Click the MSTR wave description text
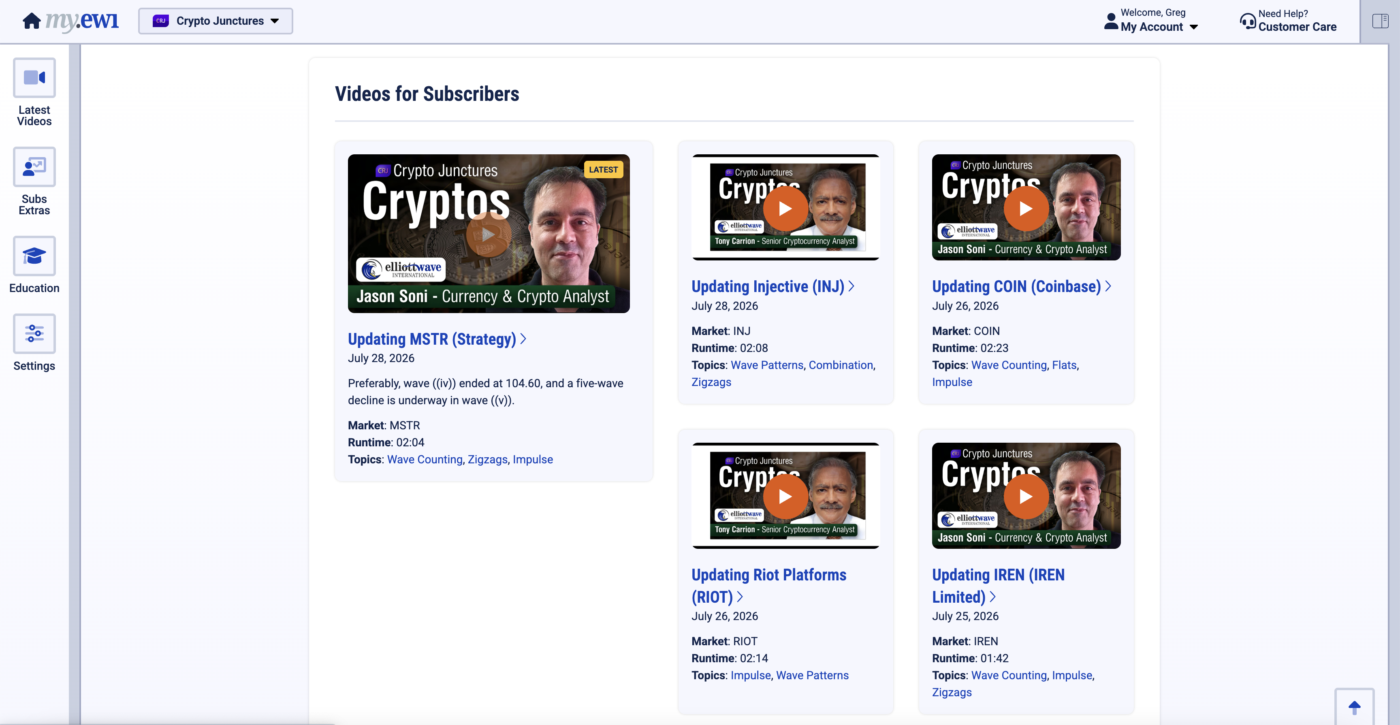The width and height of the screenshot is (1400, 725). tap(486, 392)
